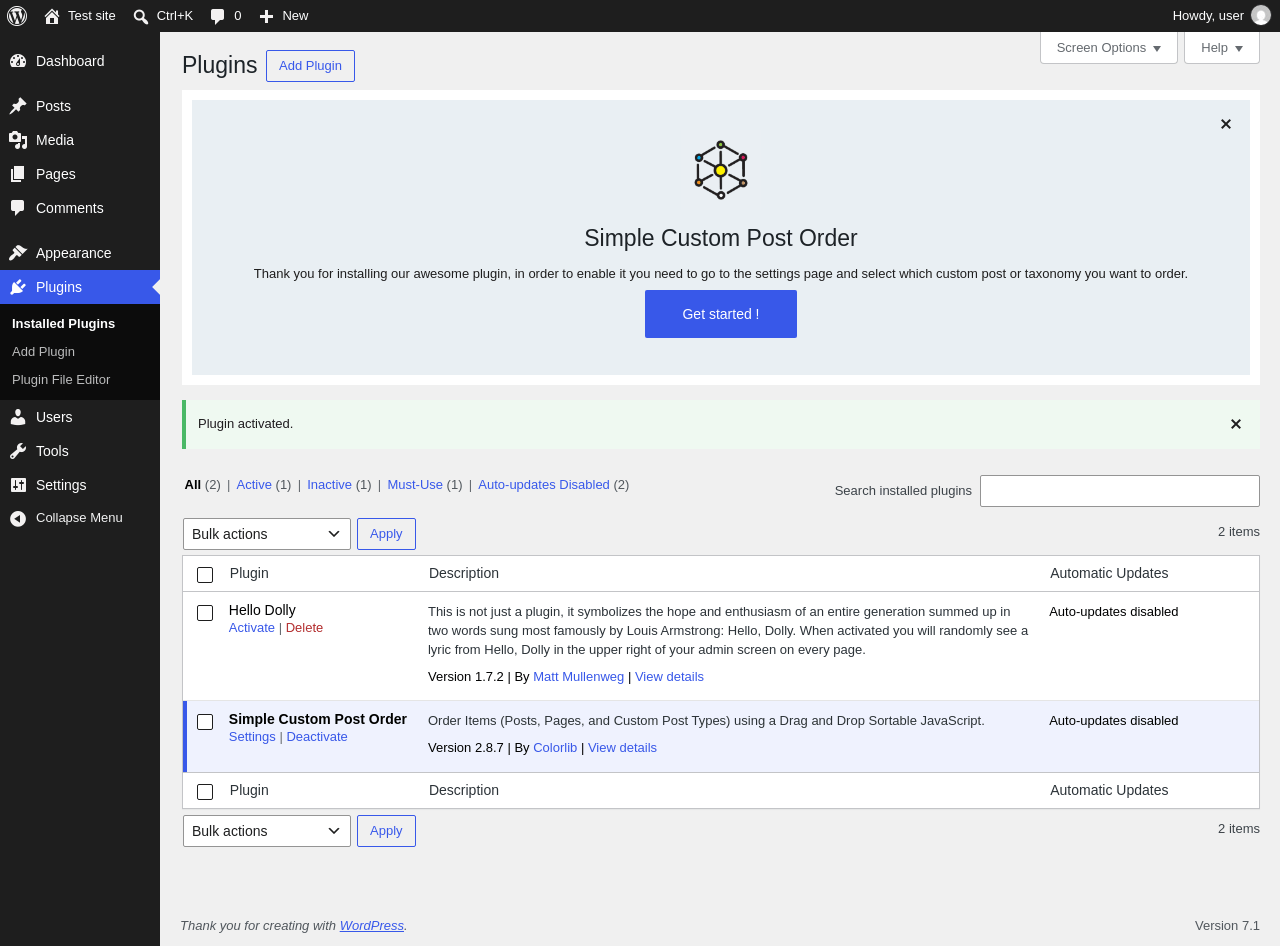This screenshot has width=1280, height=946.
Task: Open the Pages sidebar icon
Action: (x=18, y=174)
